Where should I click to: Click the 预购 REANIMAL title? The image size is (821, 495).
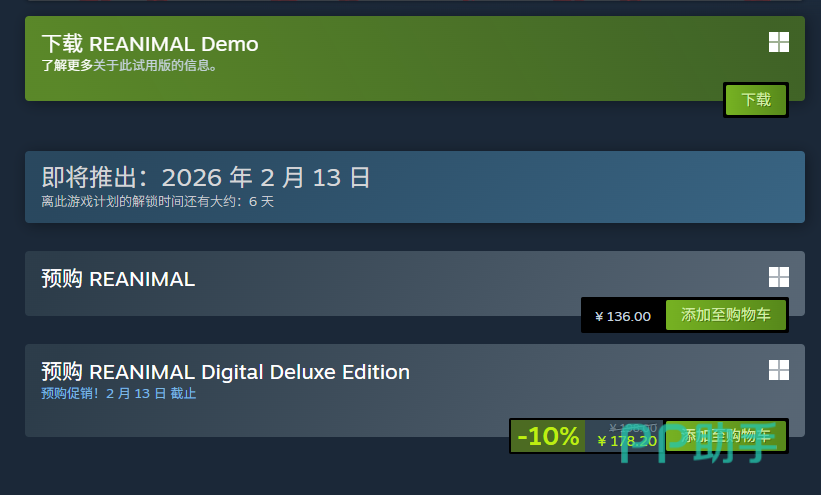point(118,279)
